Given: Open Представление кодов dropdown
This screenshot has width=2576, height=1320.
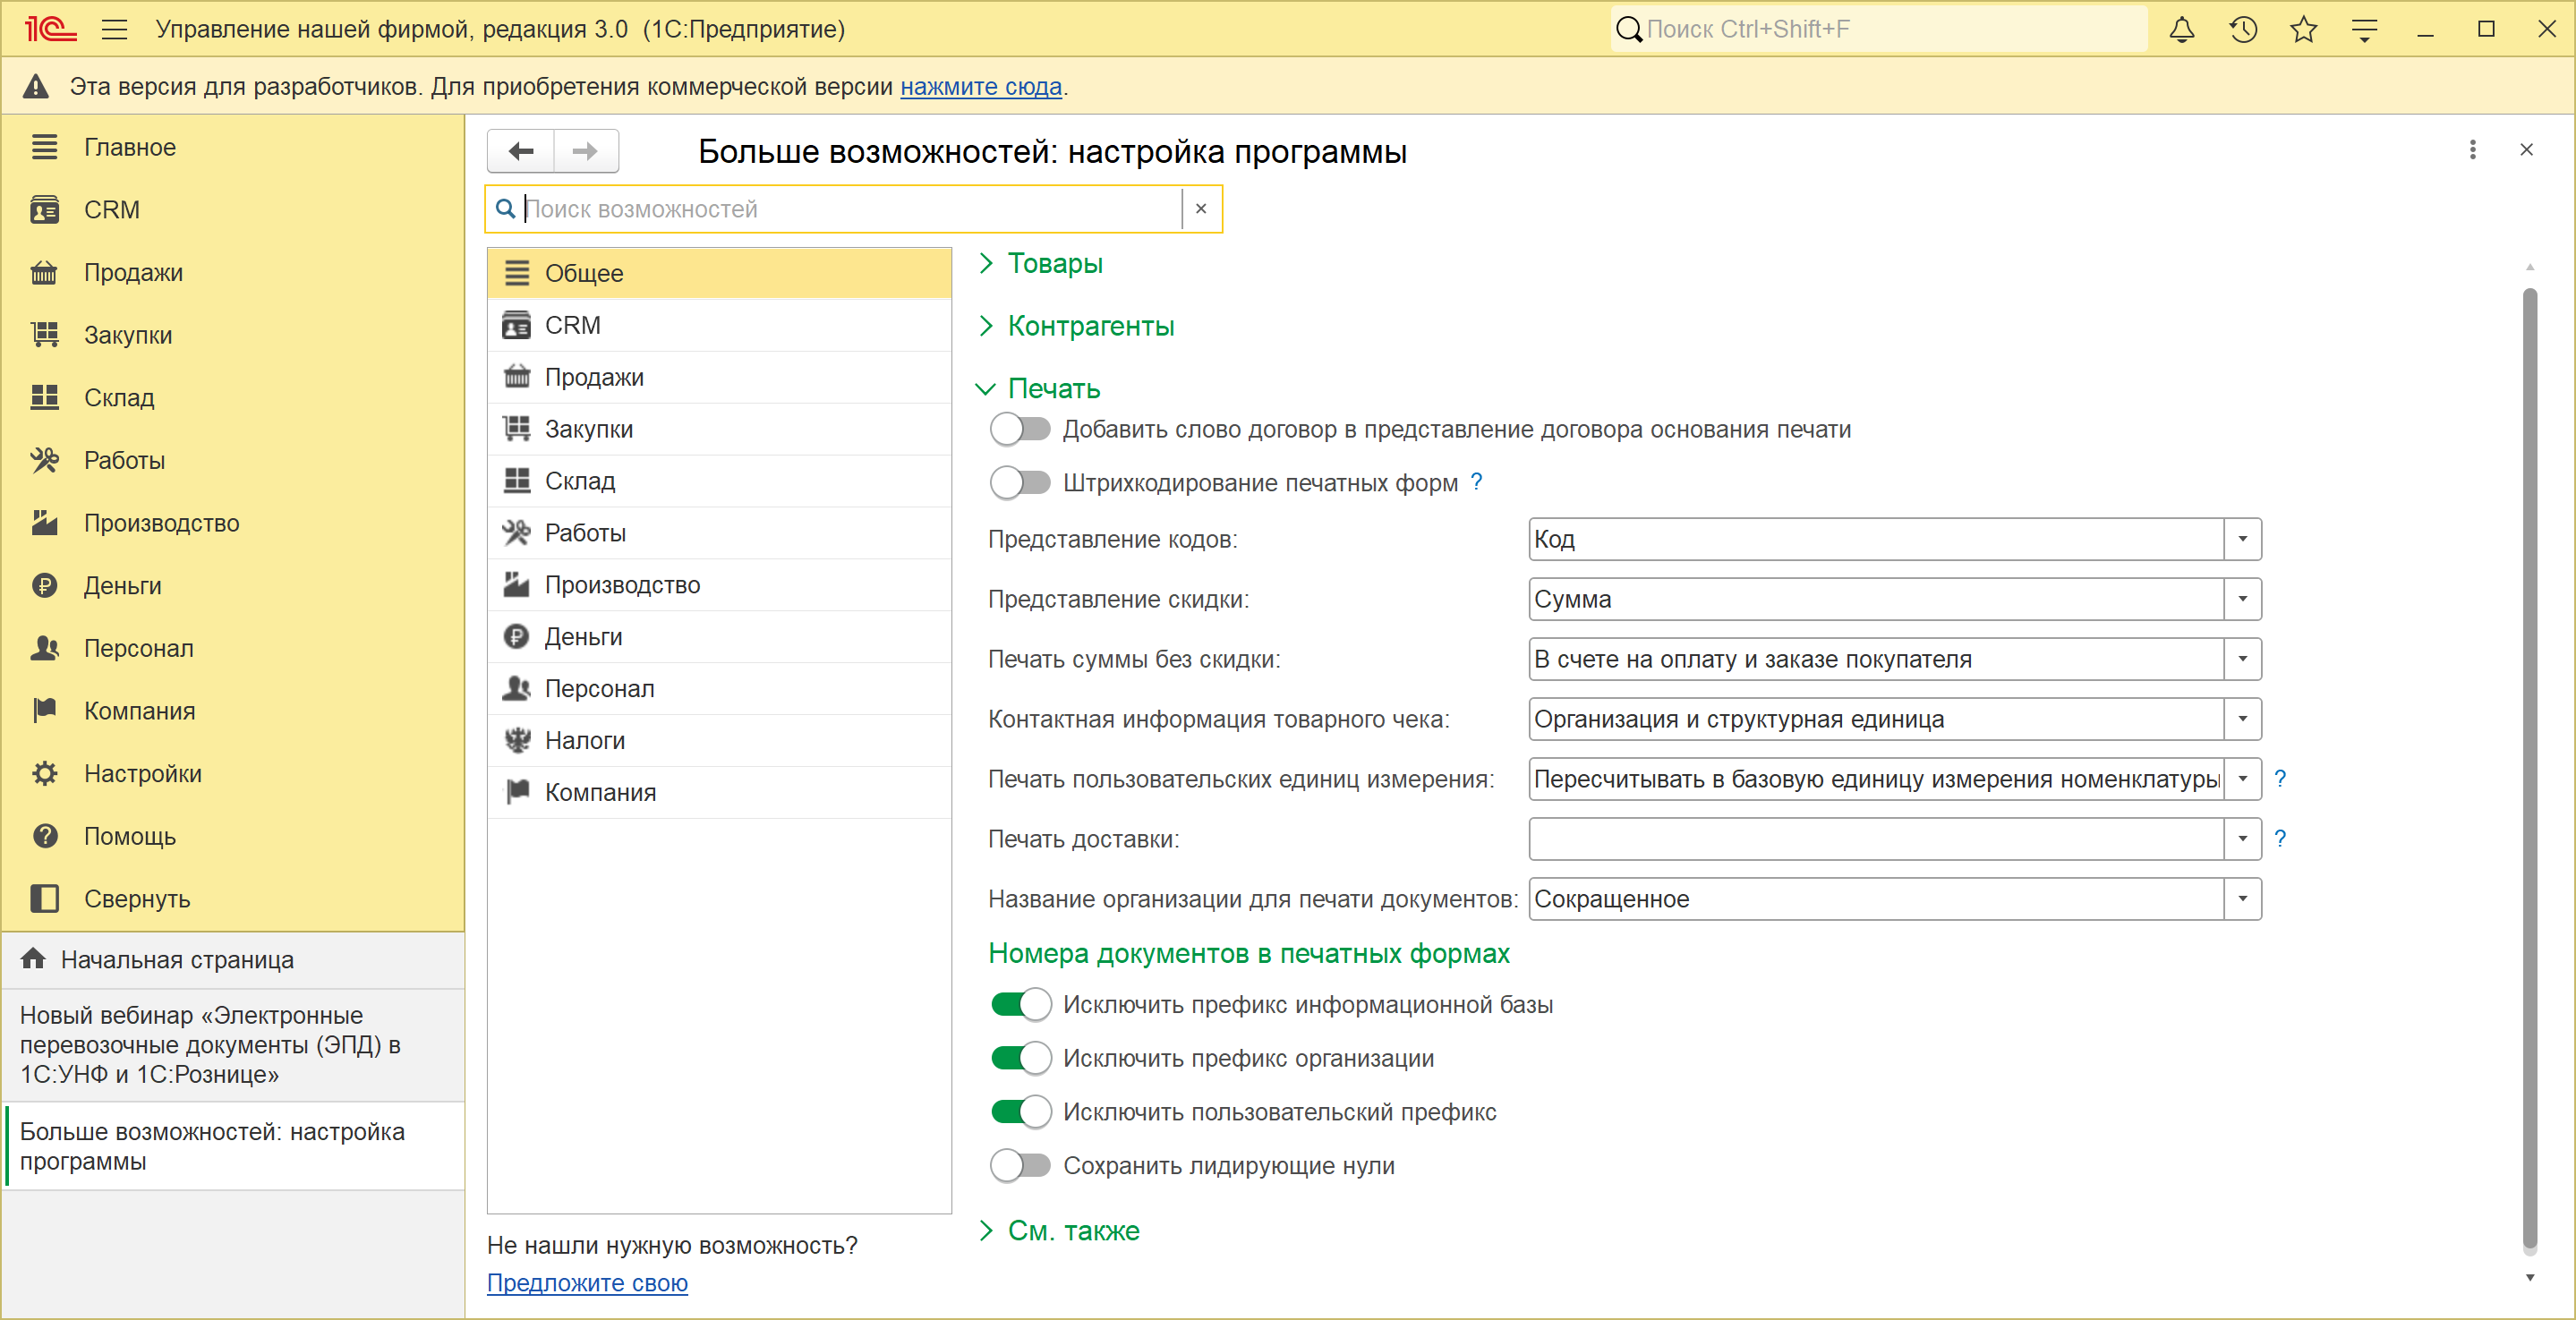Looking at the screenshot, I should 2243,539.
